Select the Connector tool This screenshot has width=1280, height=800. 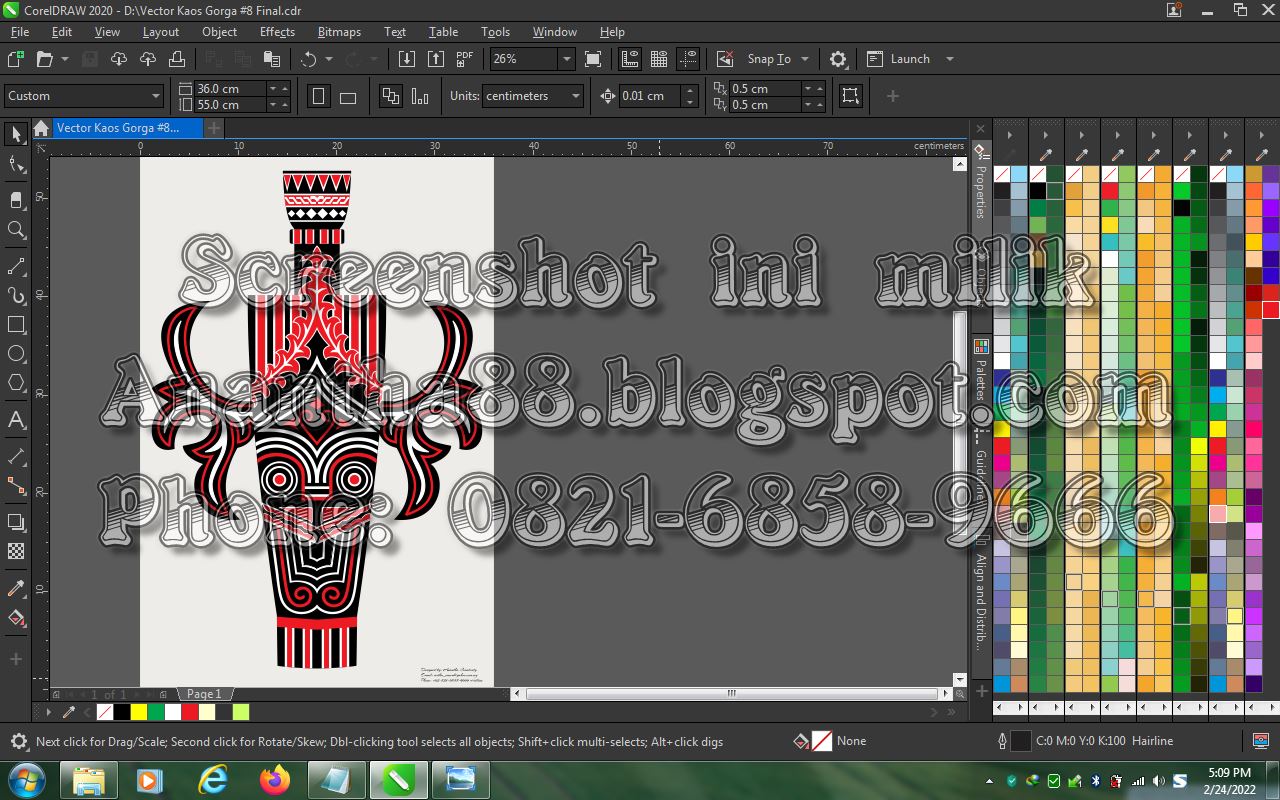click(16, 486)
